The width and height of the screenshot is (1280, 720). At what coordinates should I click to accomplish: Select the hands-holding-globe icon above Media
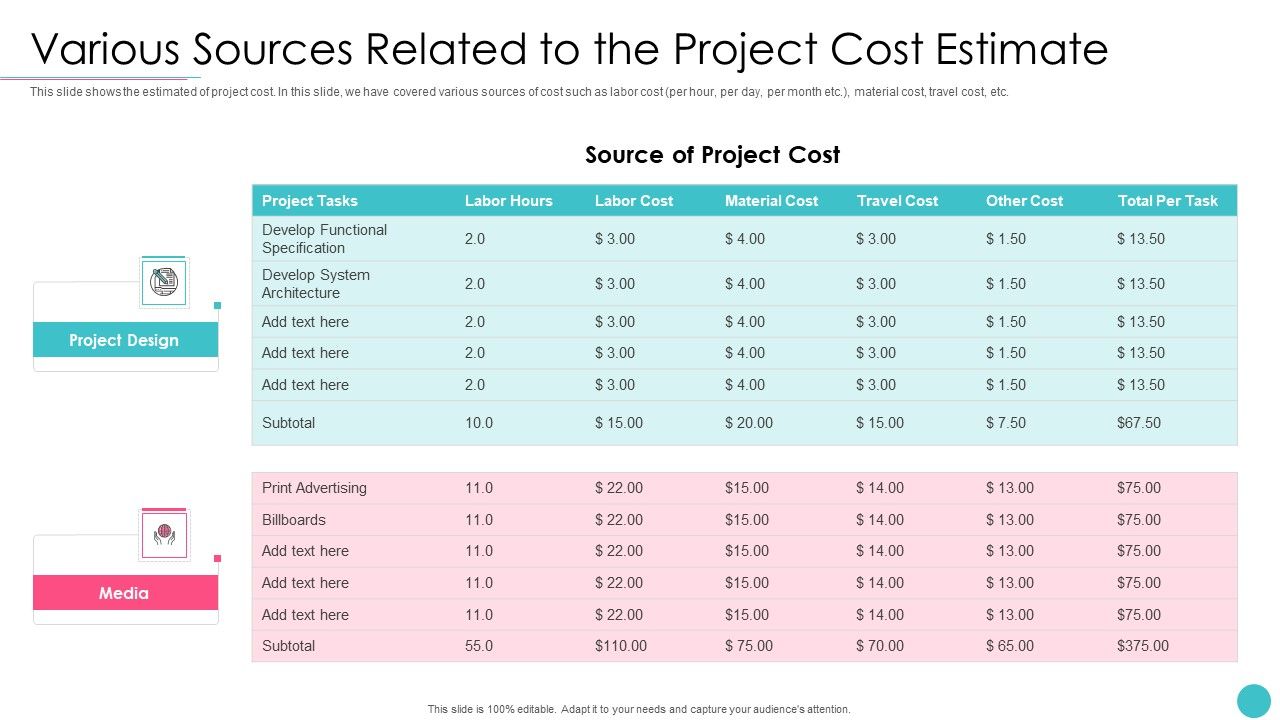[x=162, y=535]
